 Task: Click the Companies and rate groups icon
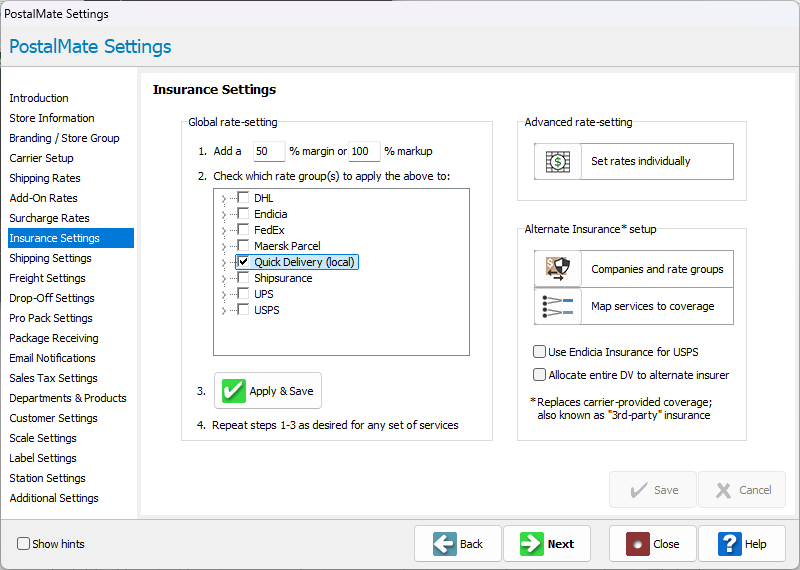[558, 269]
